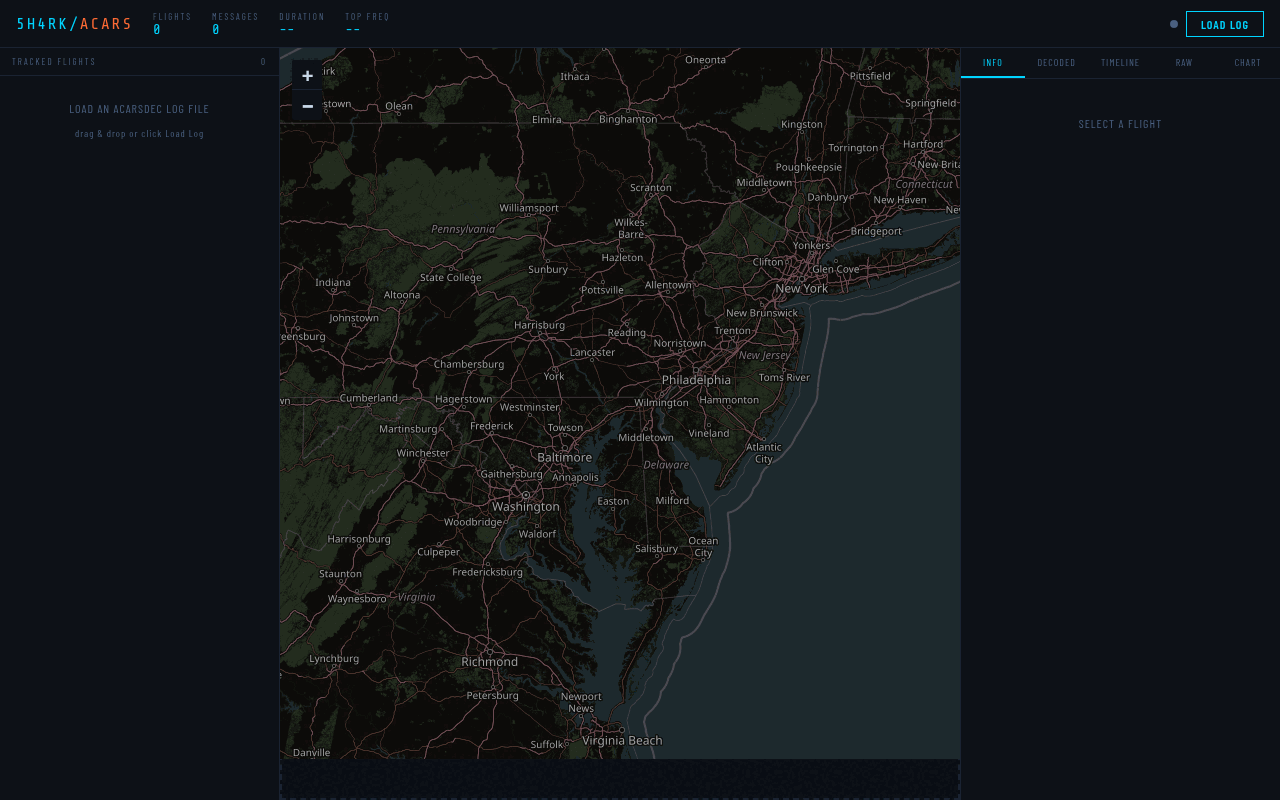
Task: Click the Duration stat in header
Action: [302, 23]
